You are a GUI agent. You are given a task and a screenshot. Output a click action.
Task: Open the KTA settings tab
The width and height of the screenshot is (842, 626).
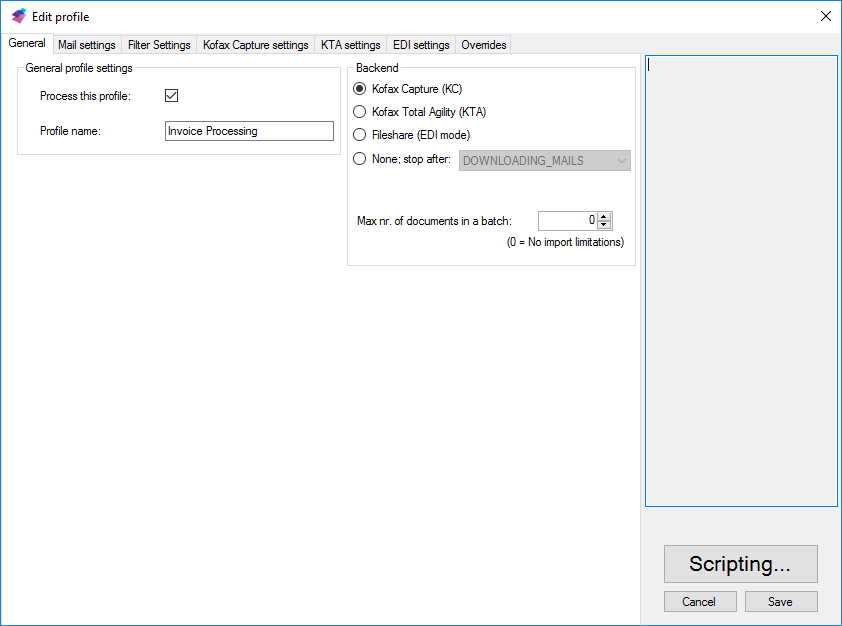[350, 45]
